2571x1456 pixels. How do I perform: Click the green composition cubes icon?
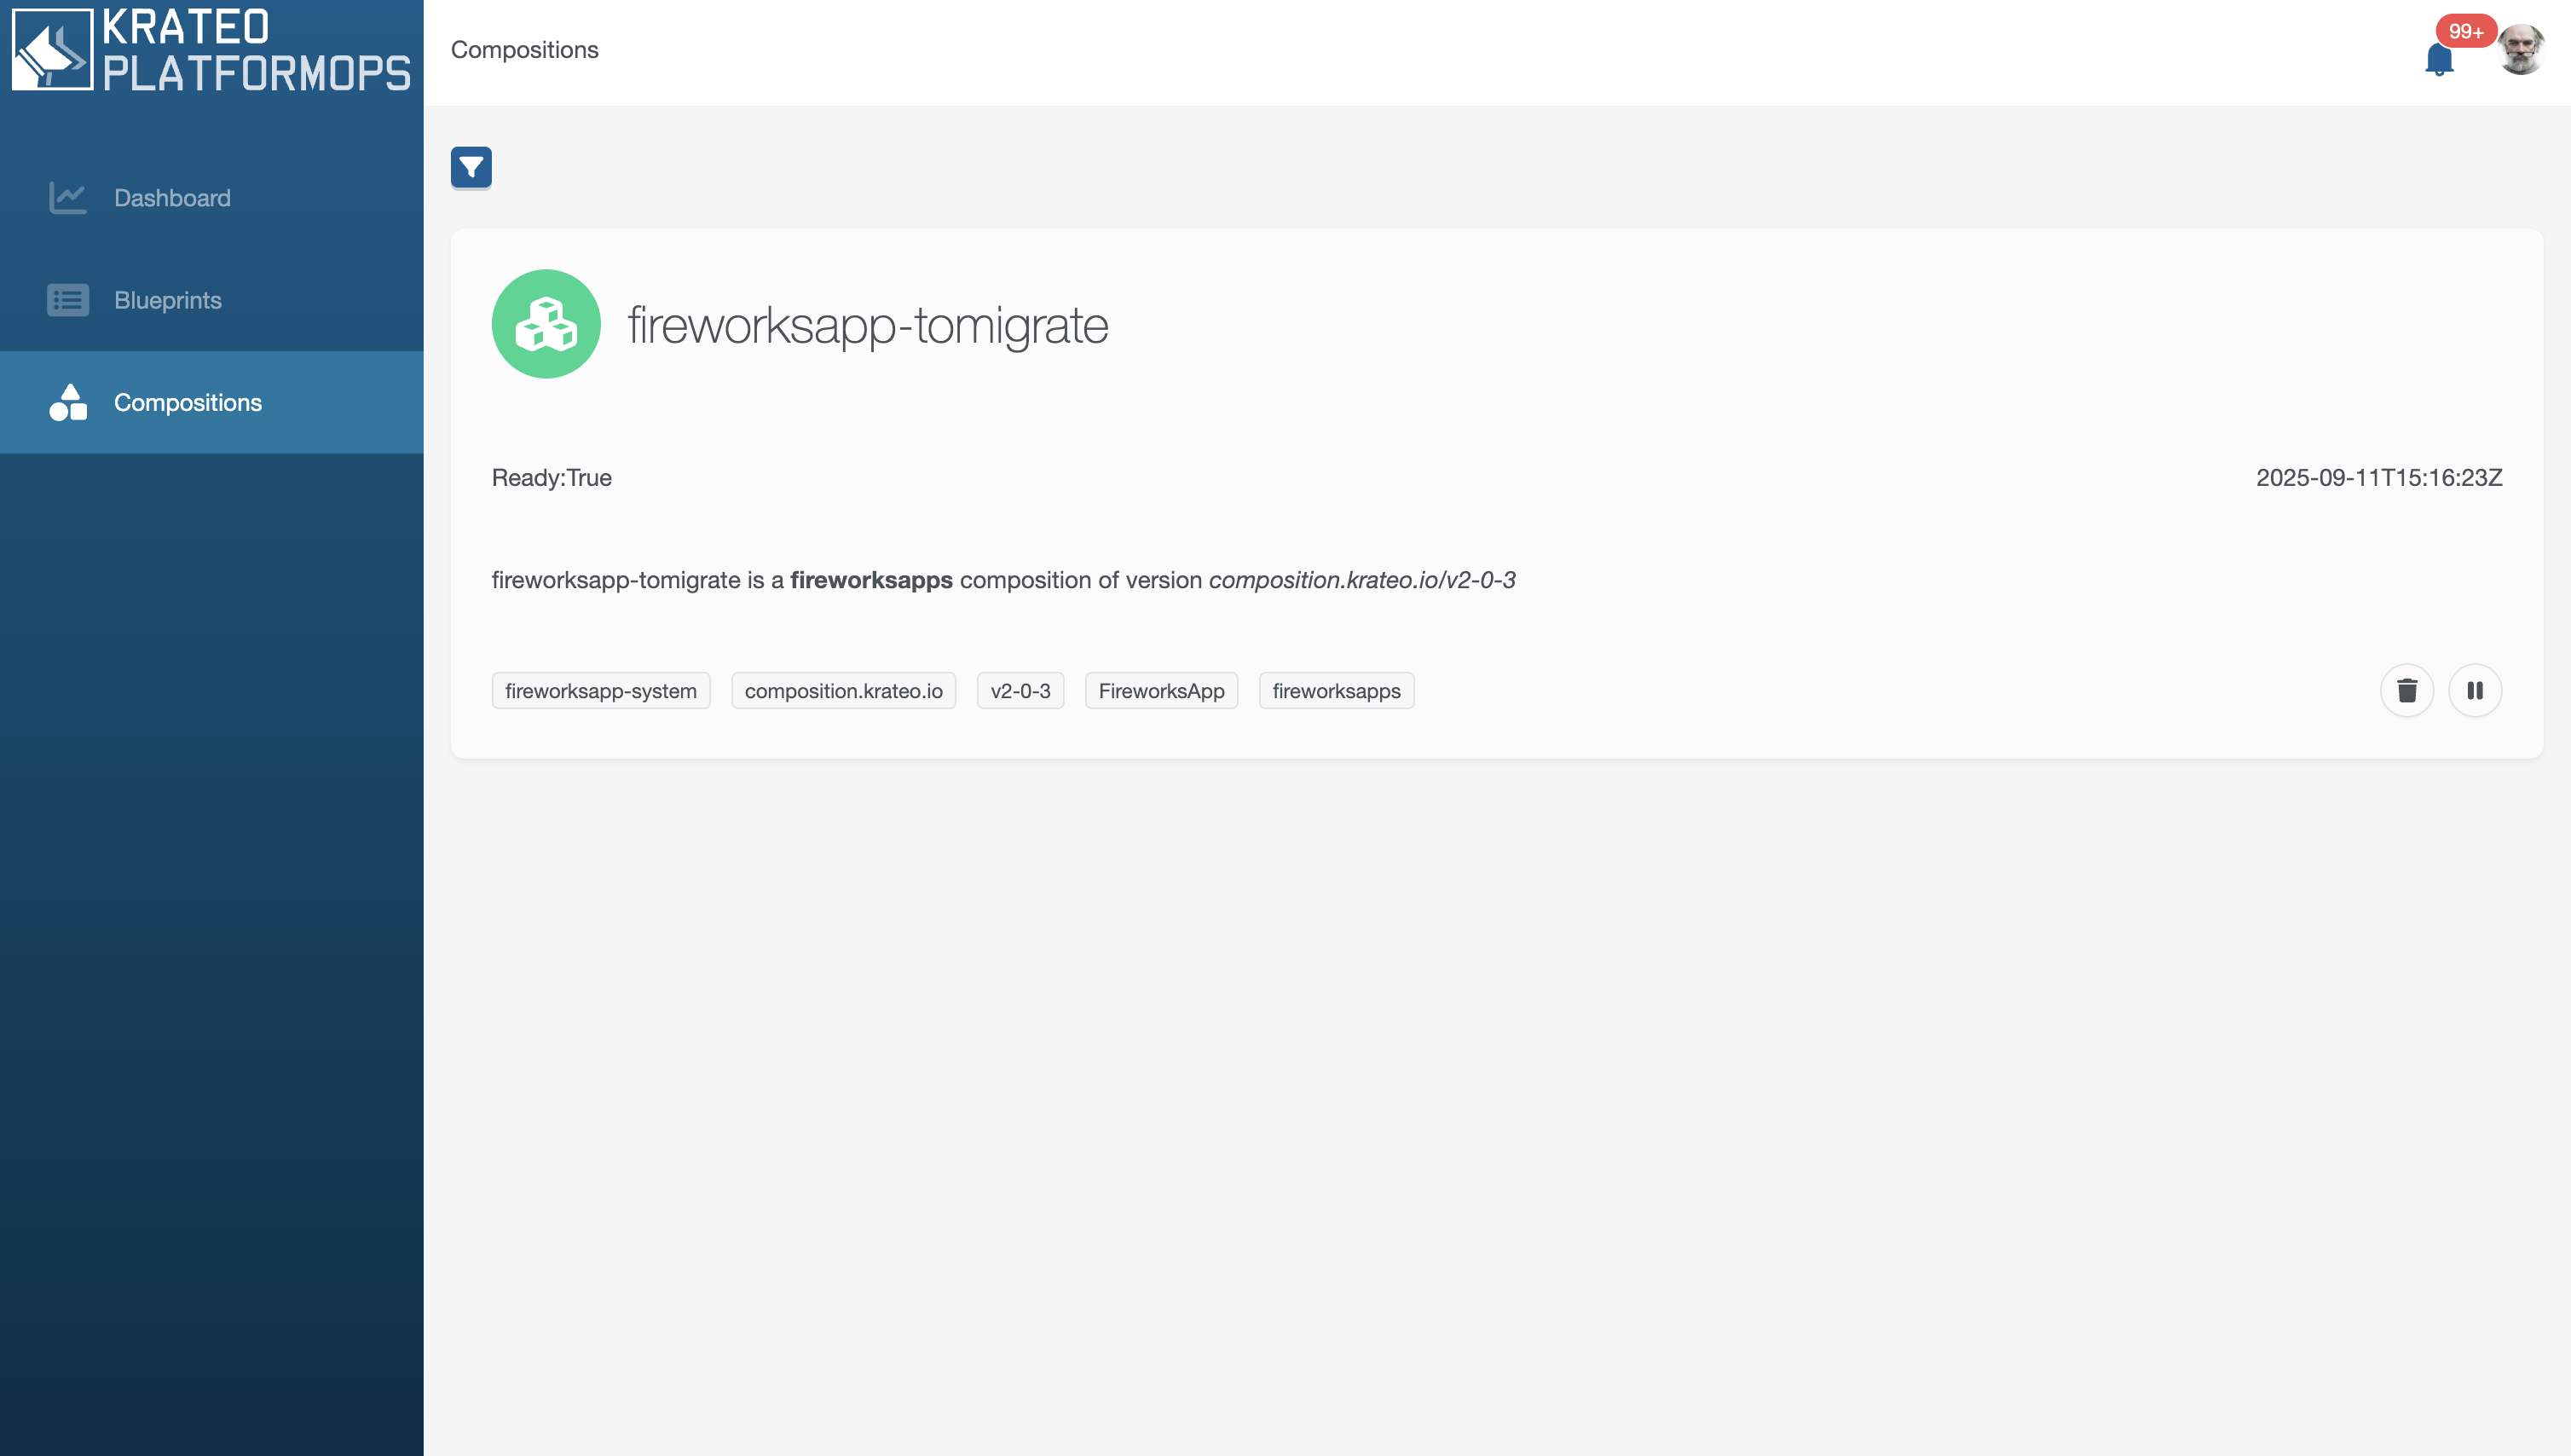pyautogui.click(x=546, y=324)
